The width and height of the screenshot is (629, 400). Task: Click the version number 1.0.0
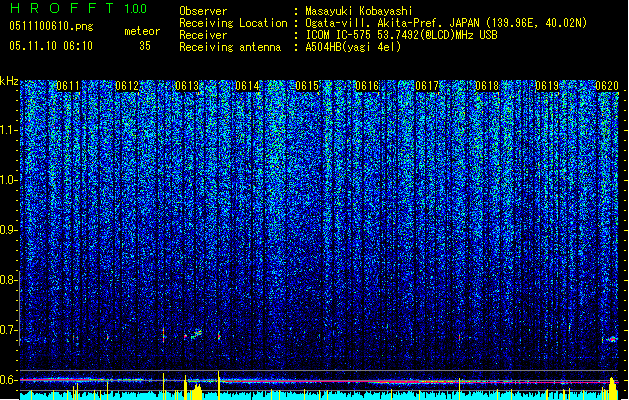click(x=135, y=8)
